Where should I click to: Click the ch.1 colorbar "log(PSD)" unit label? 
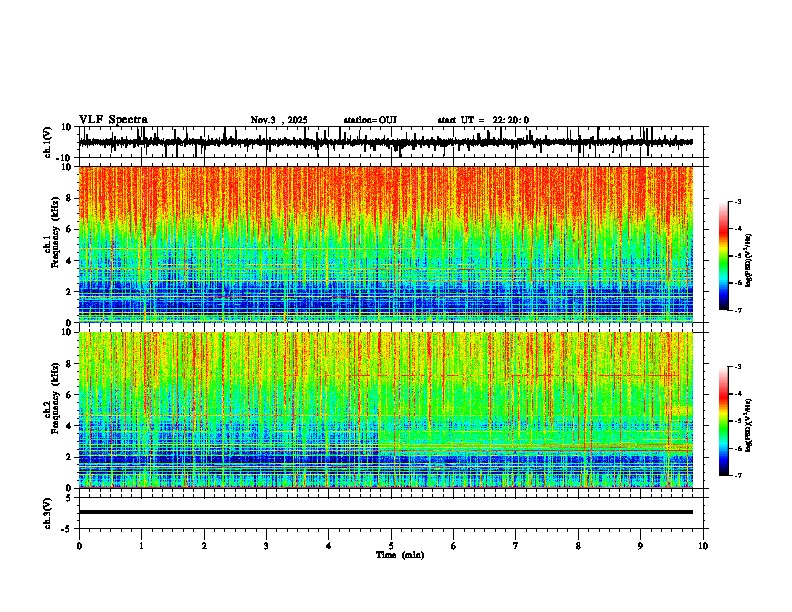(749, 260)
